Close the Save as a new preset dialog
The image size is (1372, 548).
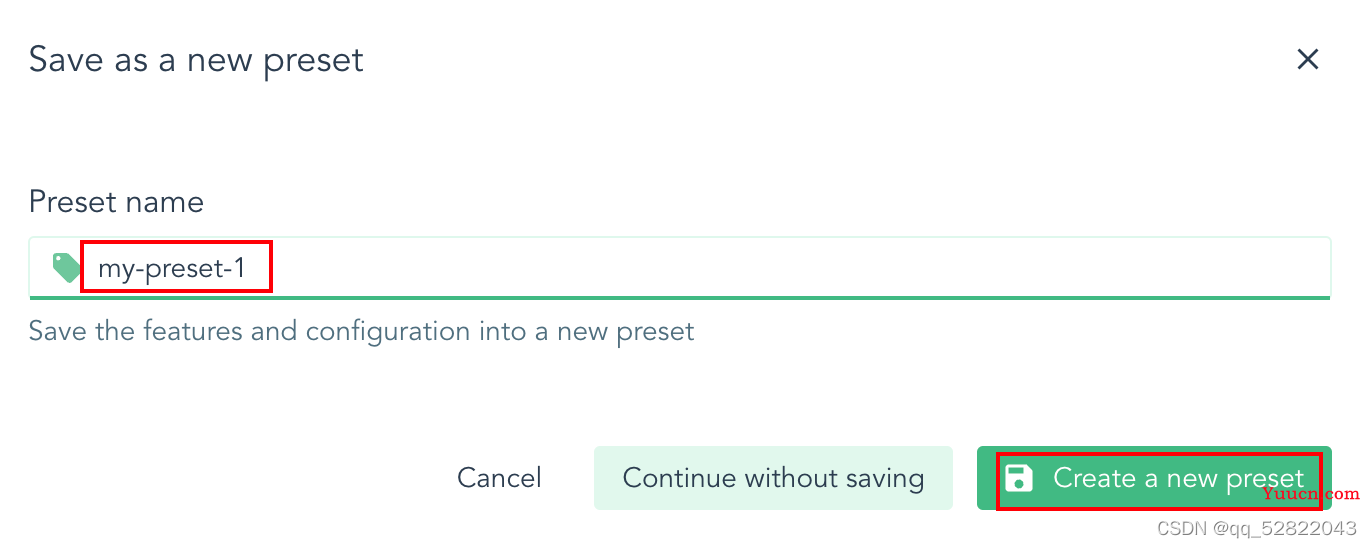[1307, 60]
